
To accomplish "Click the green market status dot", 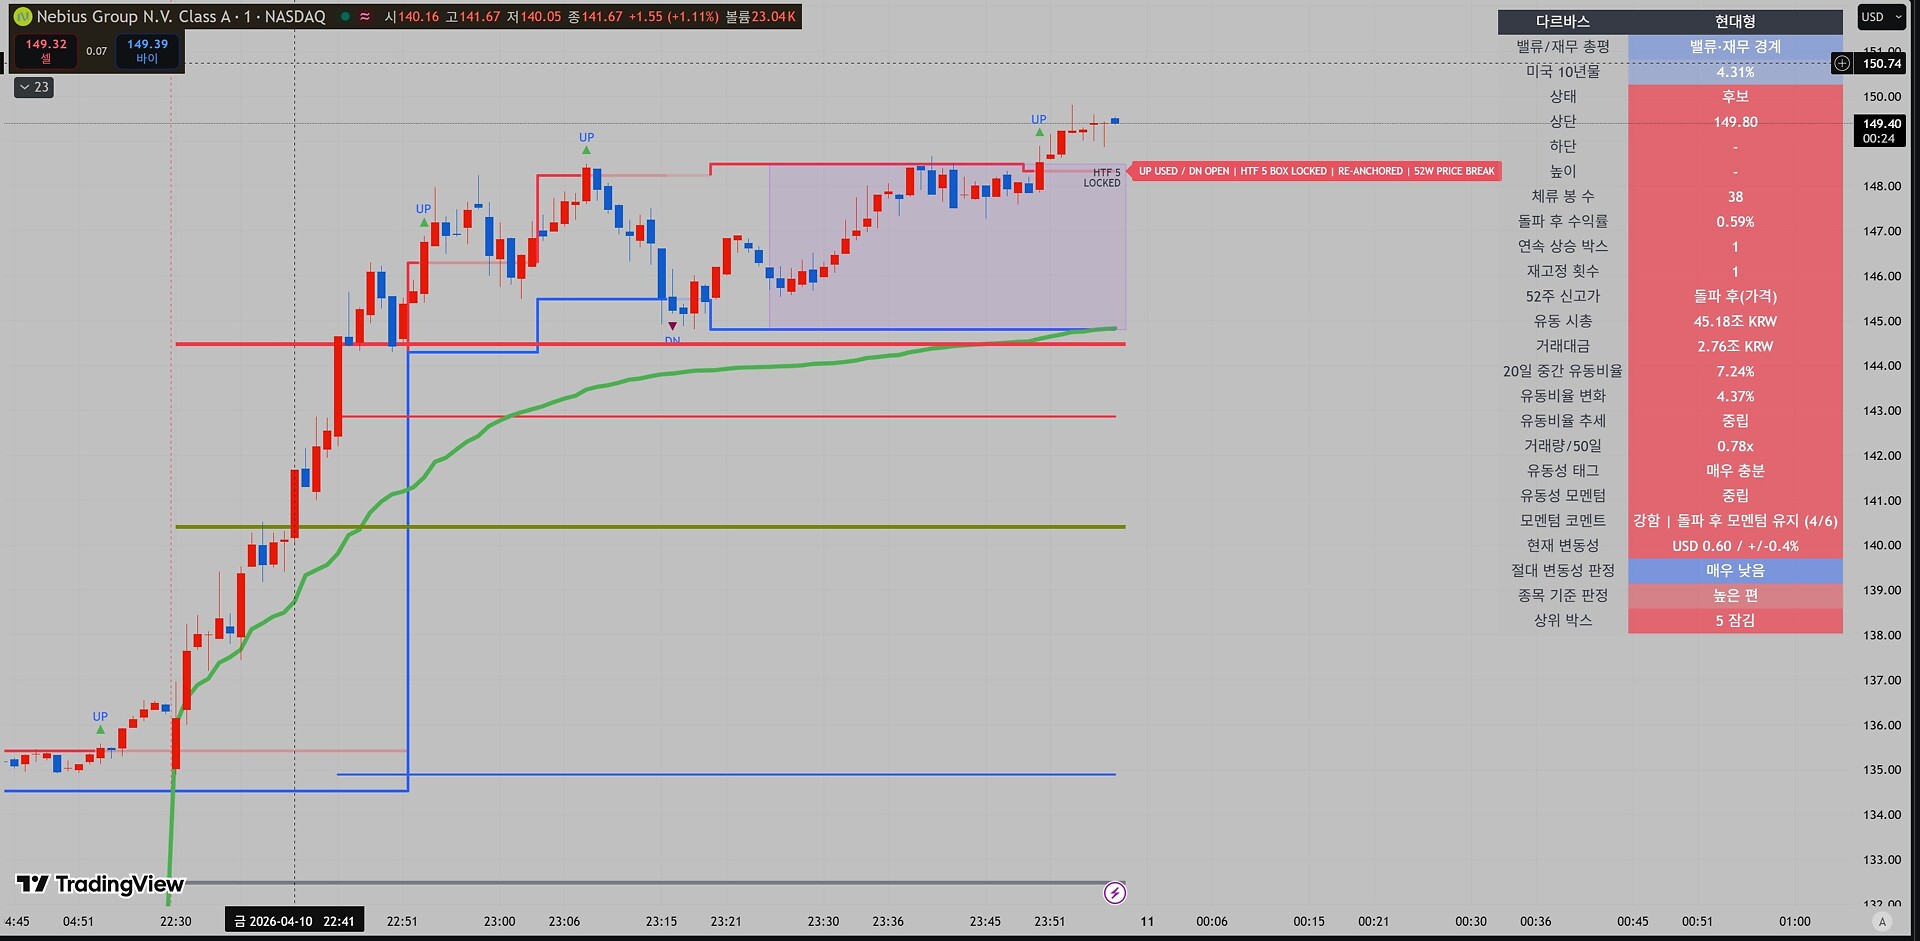I will click(x=344, y=16).
